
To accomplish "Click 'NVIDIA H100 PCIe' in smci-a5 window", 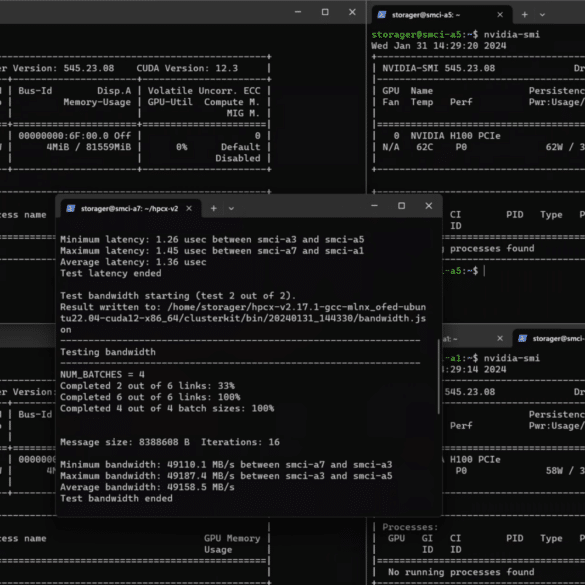I will (456, 135).
